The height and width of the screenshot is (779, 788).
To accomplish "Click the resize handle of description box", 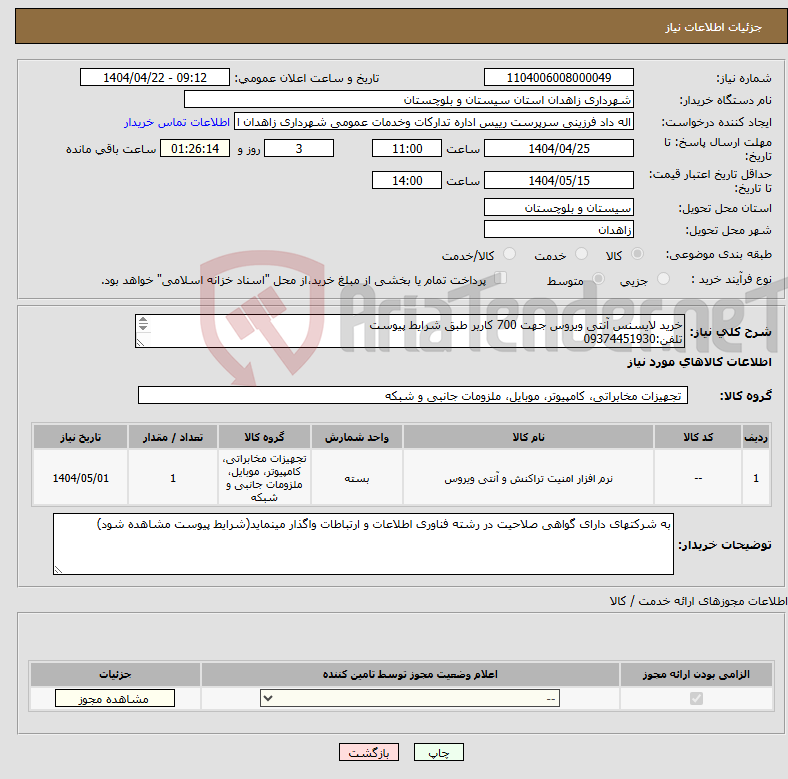I will (140, 343).
